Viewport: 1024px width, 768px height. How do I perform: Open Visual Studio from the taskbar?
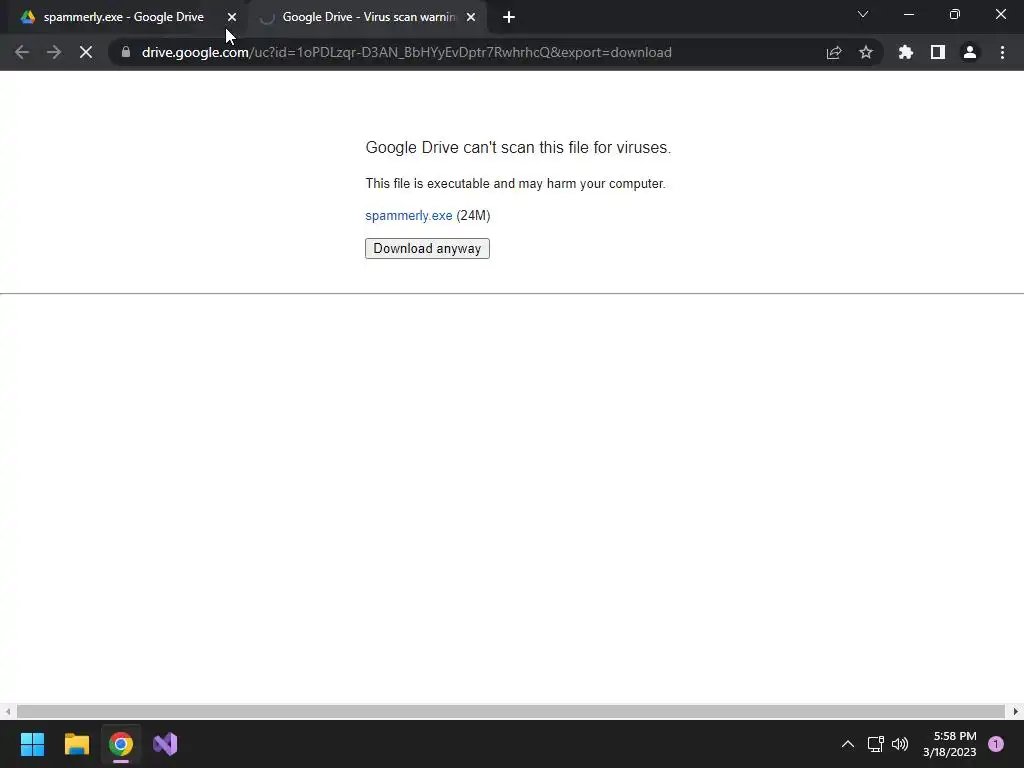(165, 744)
